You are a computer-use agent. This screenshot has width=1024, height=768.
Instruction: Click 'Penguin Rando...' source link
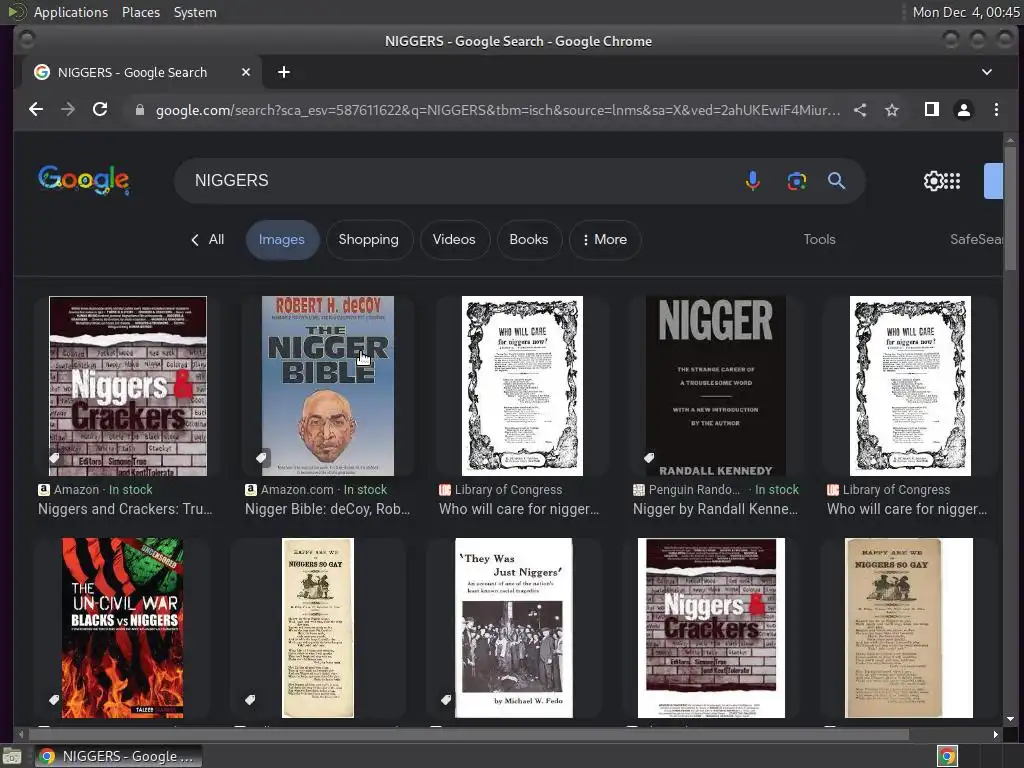tap(716, 490)
